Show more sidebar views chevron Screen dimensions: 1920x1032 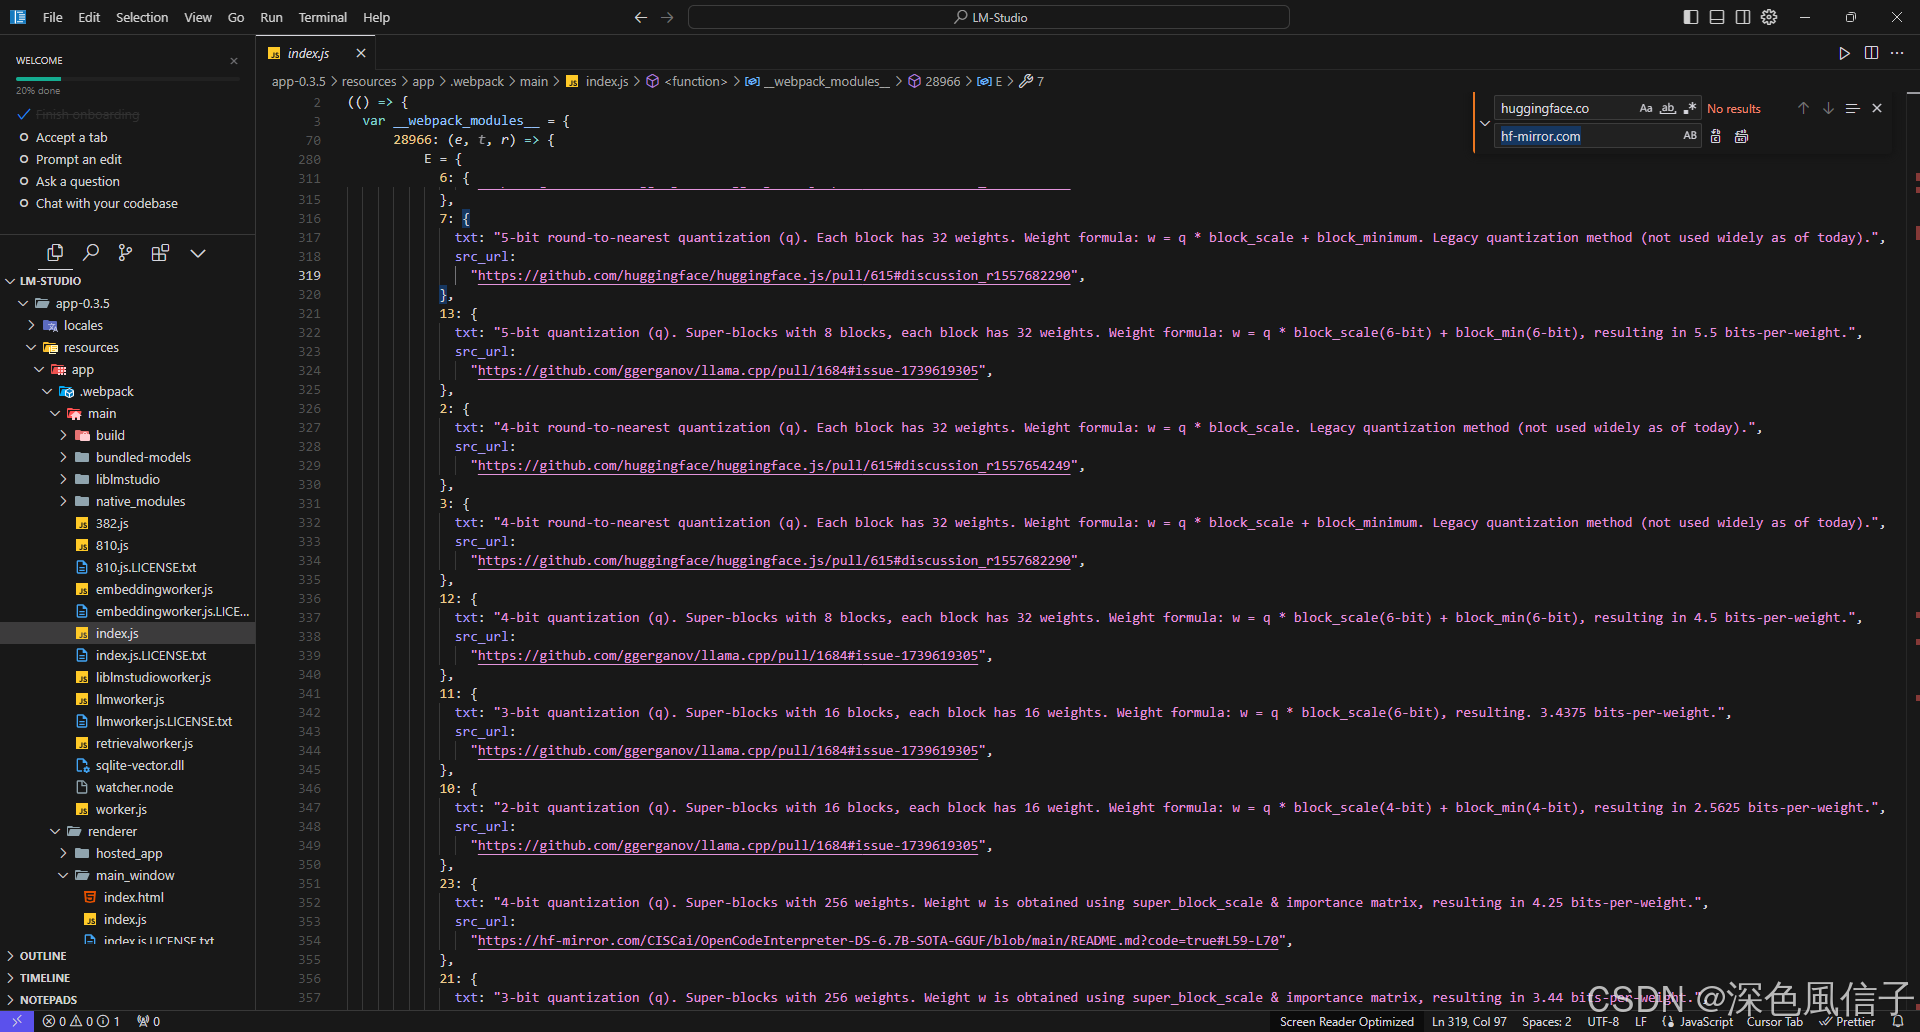click(198, 253)
